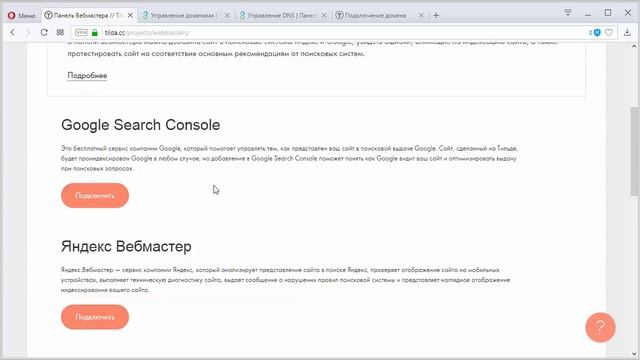Open the tab menu icon
640x360 pixels.
568,13
